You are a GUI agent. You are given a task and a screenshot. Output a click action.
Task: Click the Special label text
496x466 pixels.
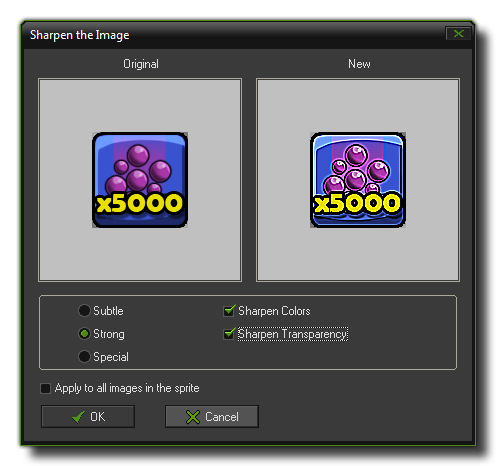pyautogui.click(x=111, y=357)
